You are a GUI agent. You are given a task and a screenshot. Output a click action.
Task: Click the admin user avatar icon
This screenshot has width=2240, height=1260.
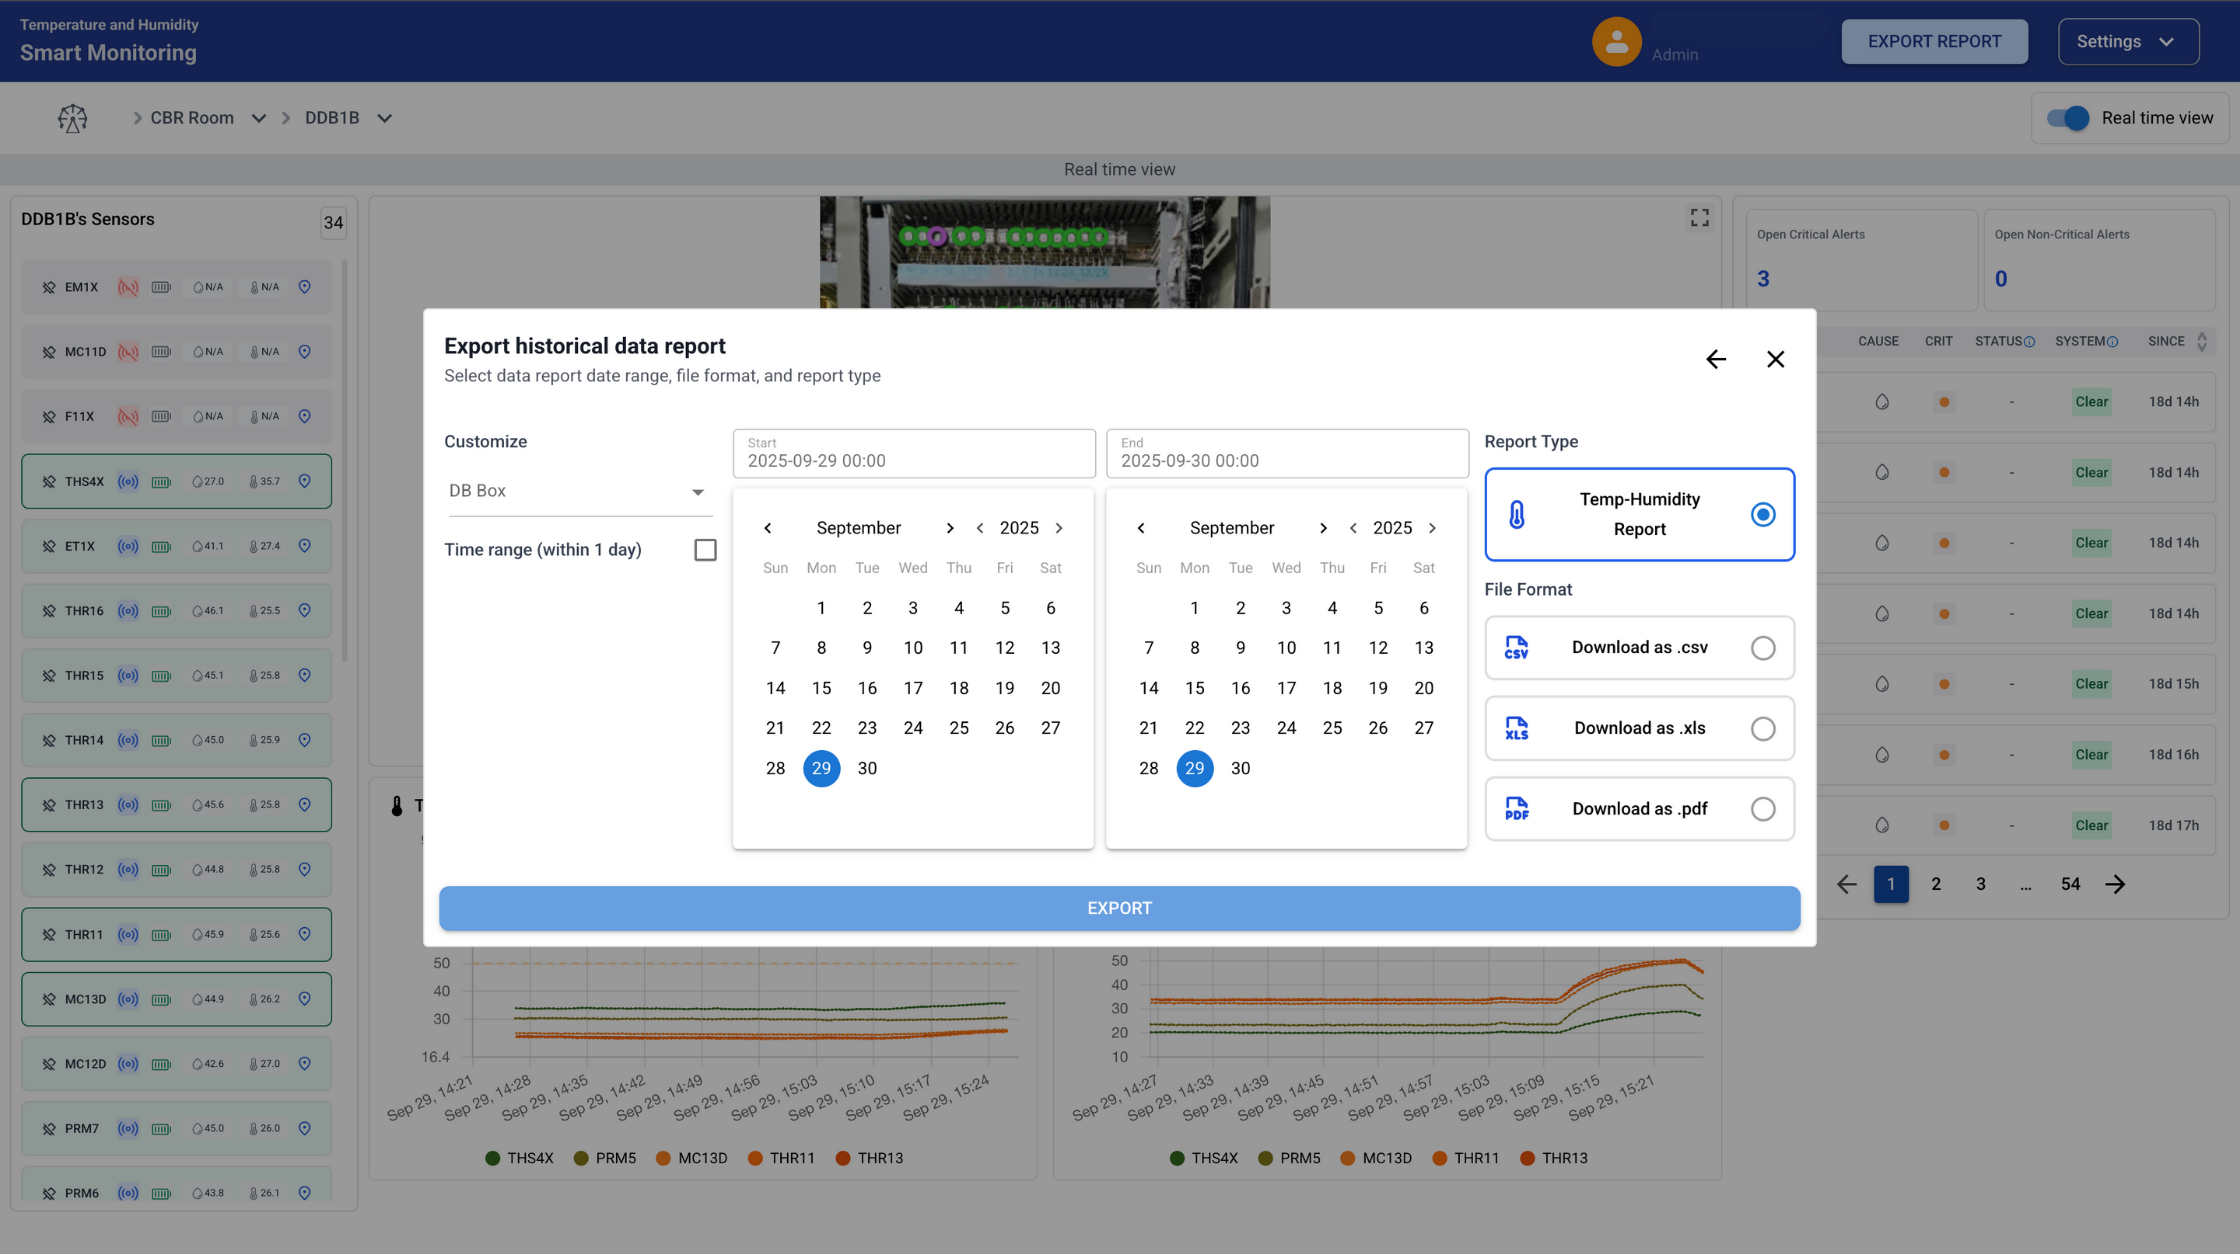(x=1616, y=41)
